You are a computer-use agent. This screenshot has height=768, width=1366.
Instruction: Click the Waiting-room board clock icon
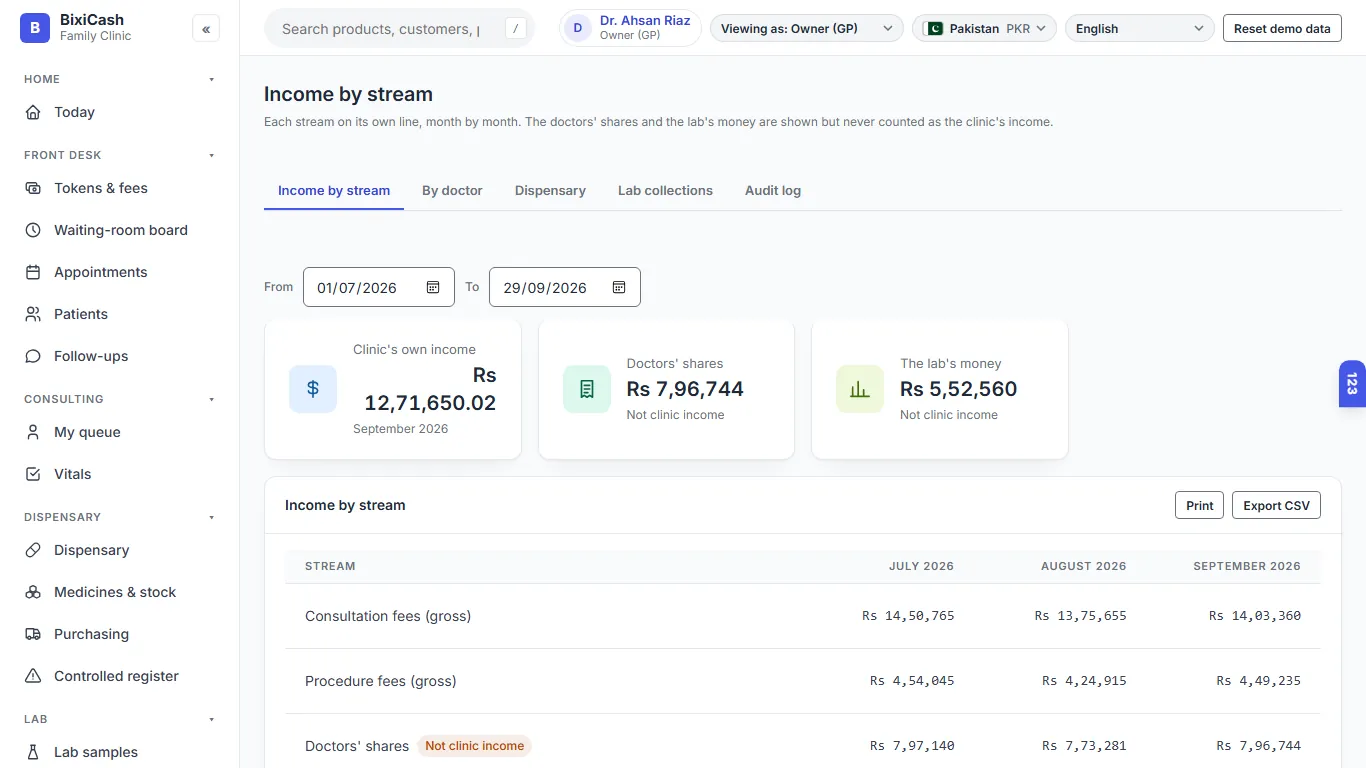33,230
